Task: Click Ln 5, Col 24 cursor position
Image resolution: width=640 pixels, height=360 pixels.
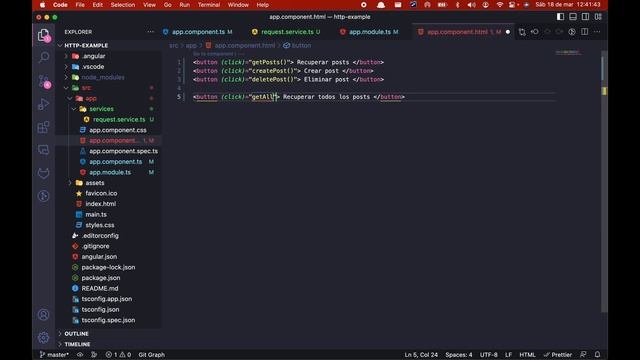Action: pyautogui.click(x=421, y=355)
